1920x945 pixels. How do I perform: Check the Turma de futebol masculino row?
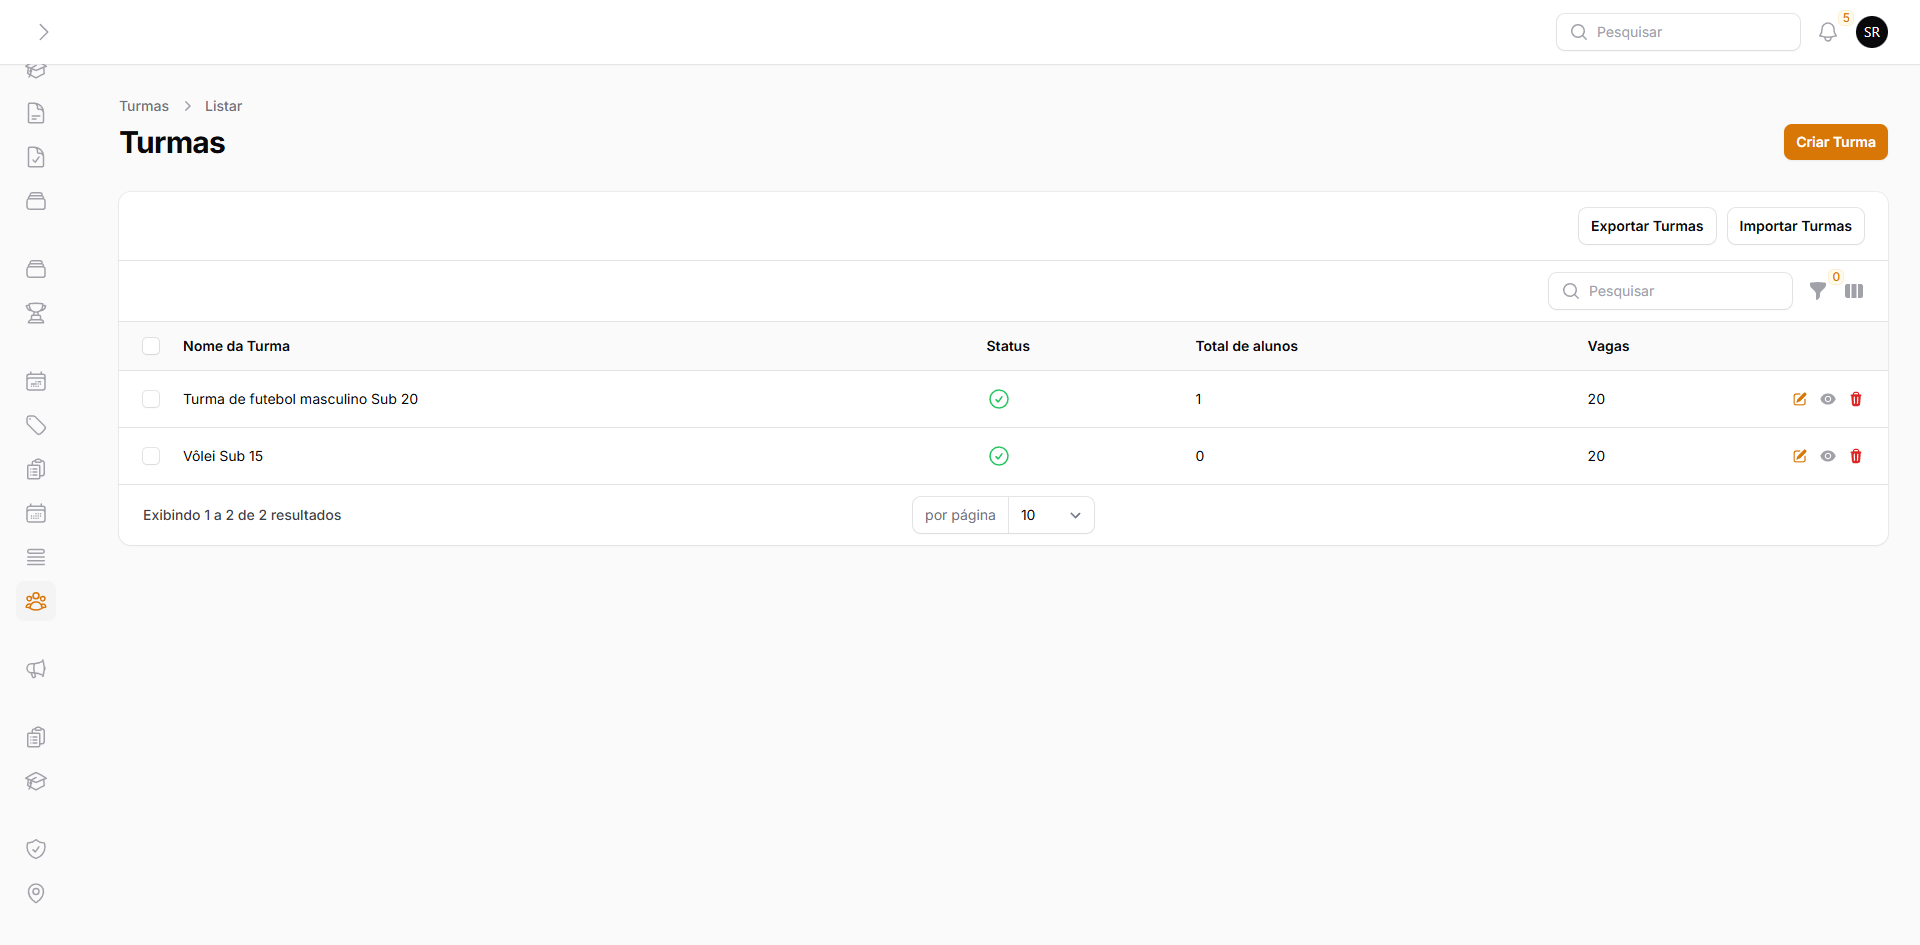tap(151, 399)
